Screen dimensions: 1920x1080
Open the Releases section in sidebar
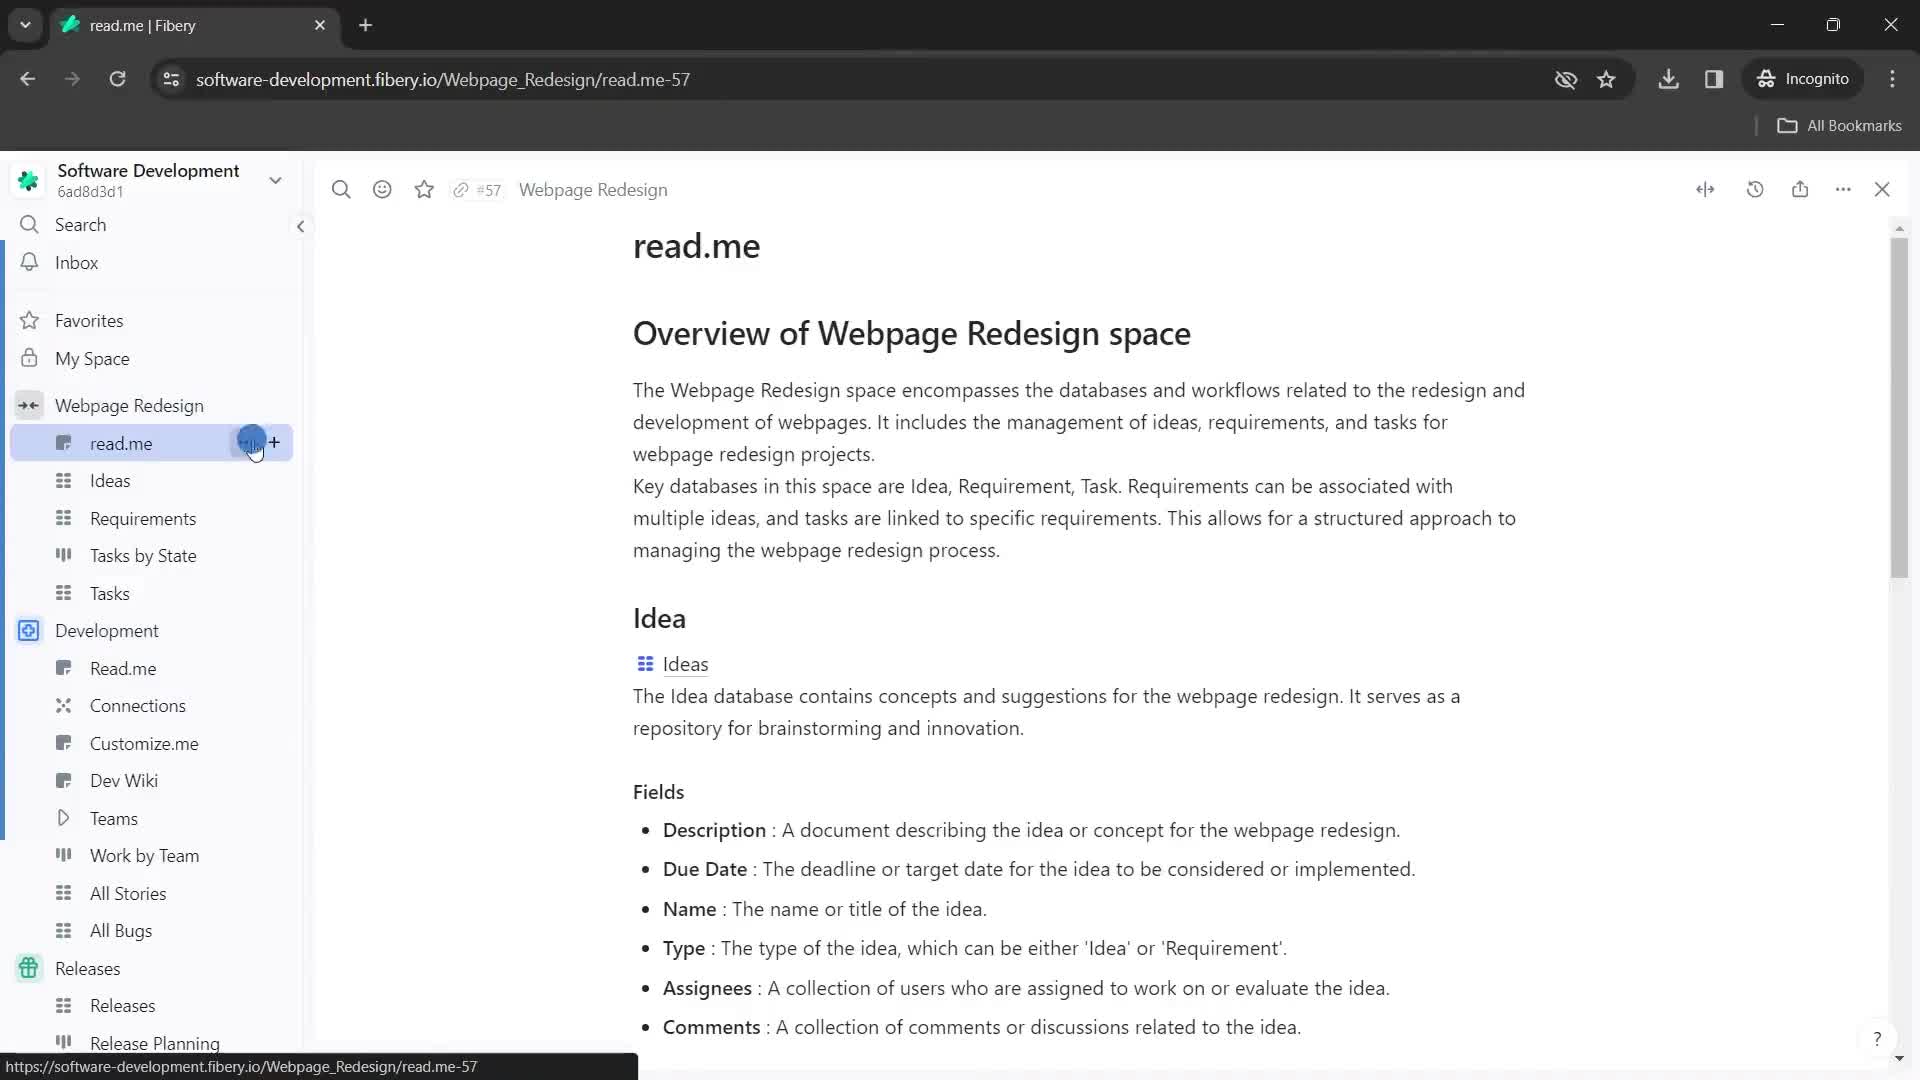click(x=87, y=968)
